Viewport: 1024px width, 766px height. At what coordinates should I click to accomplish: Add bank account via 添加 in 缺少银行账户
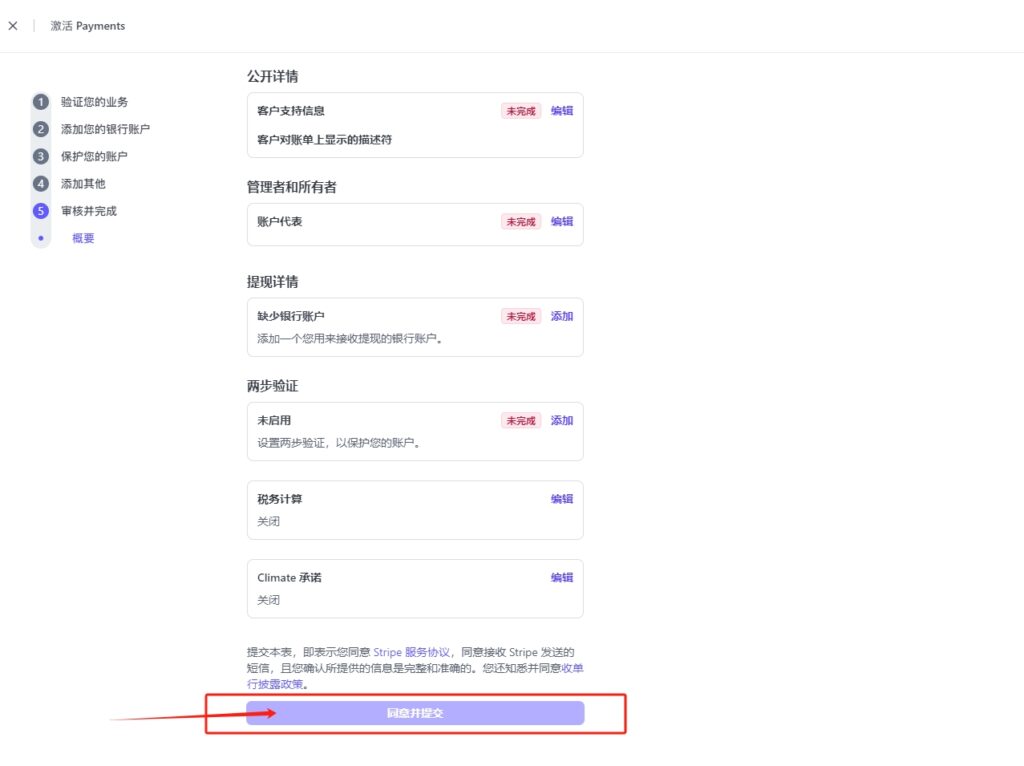click(x=562, y=316)
